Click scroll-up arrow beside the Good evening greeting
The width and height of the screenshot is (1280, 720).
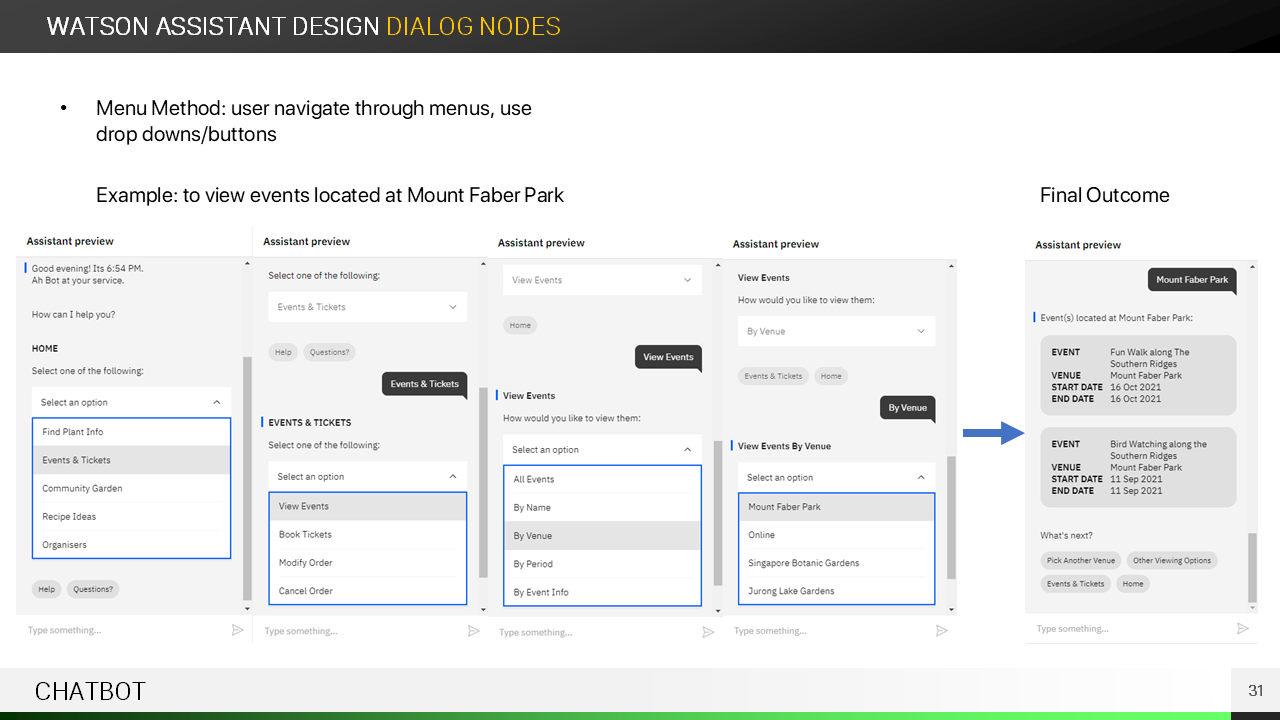(x=247, y=263)
